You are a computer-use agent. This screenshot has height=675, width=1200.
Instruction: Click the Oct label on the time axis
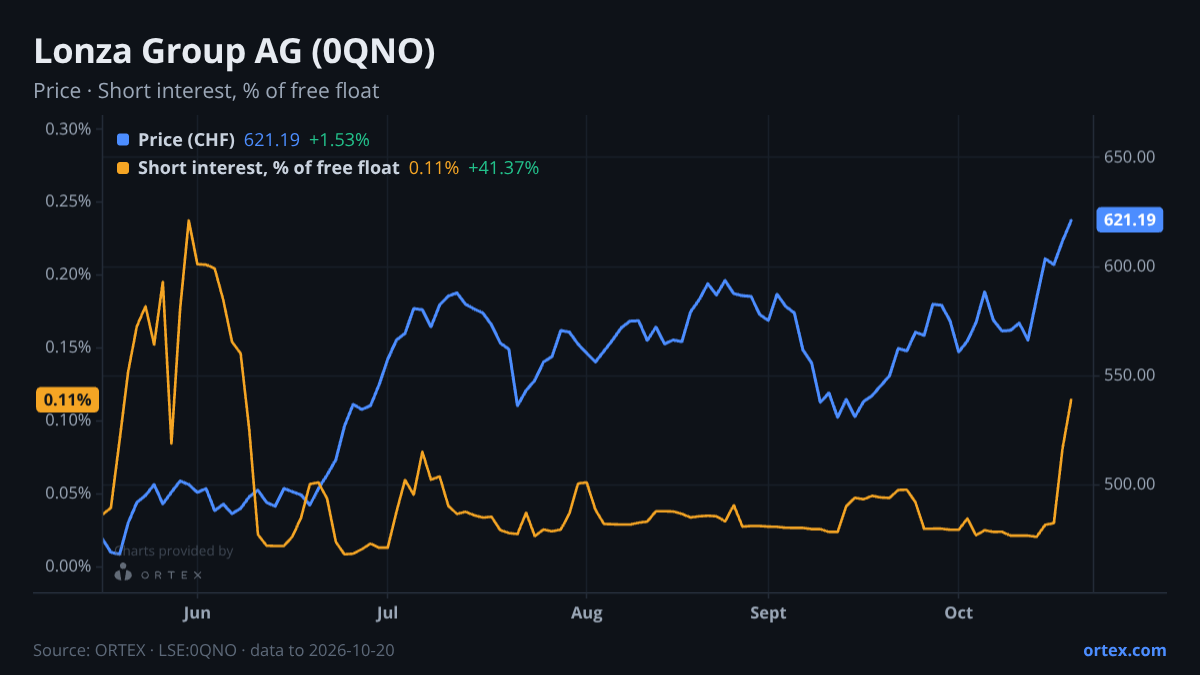[958, 613]
